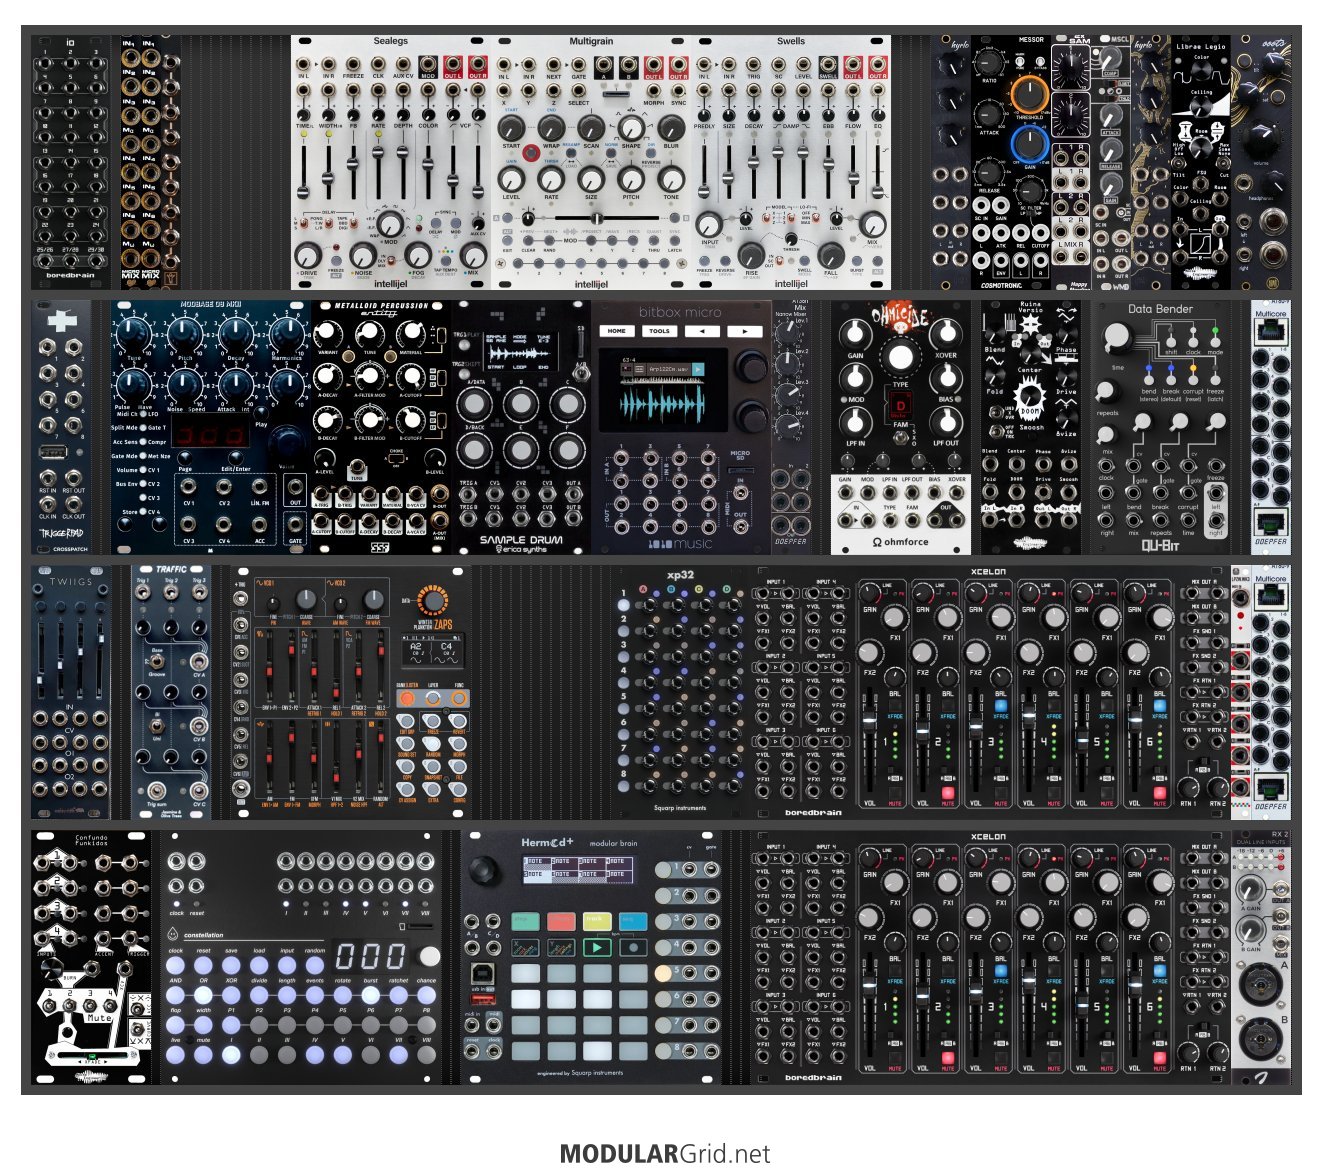Flip the FAM toggle switch on Ohmicide

[x=901, y=440]
